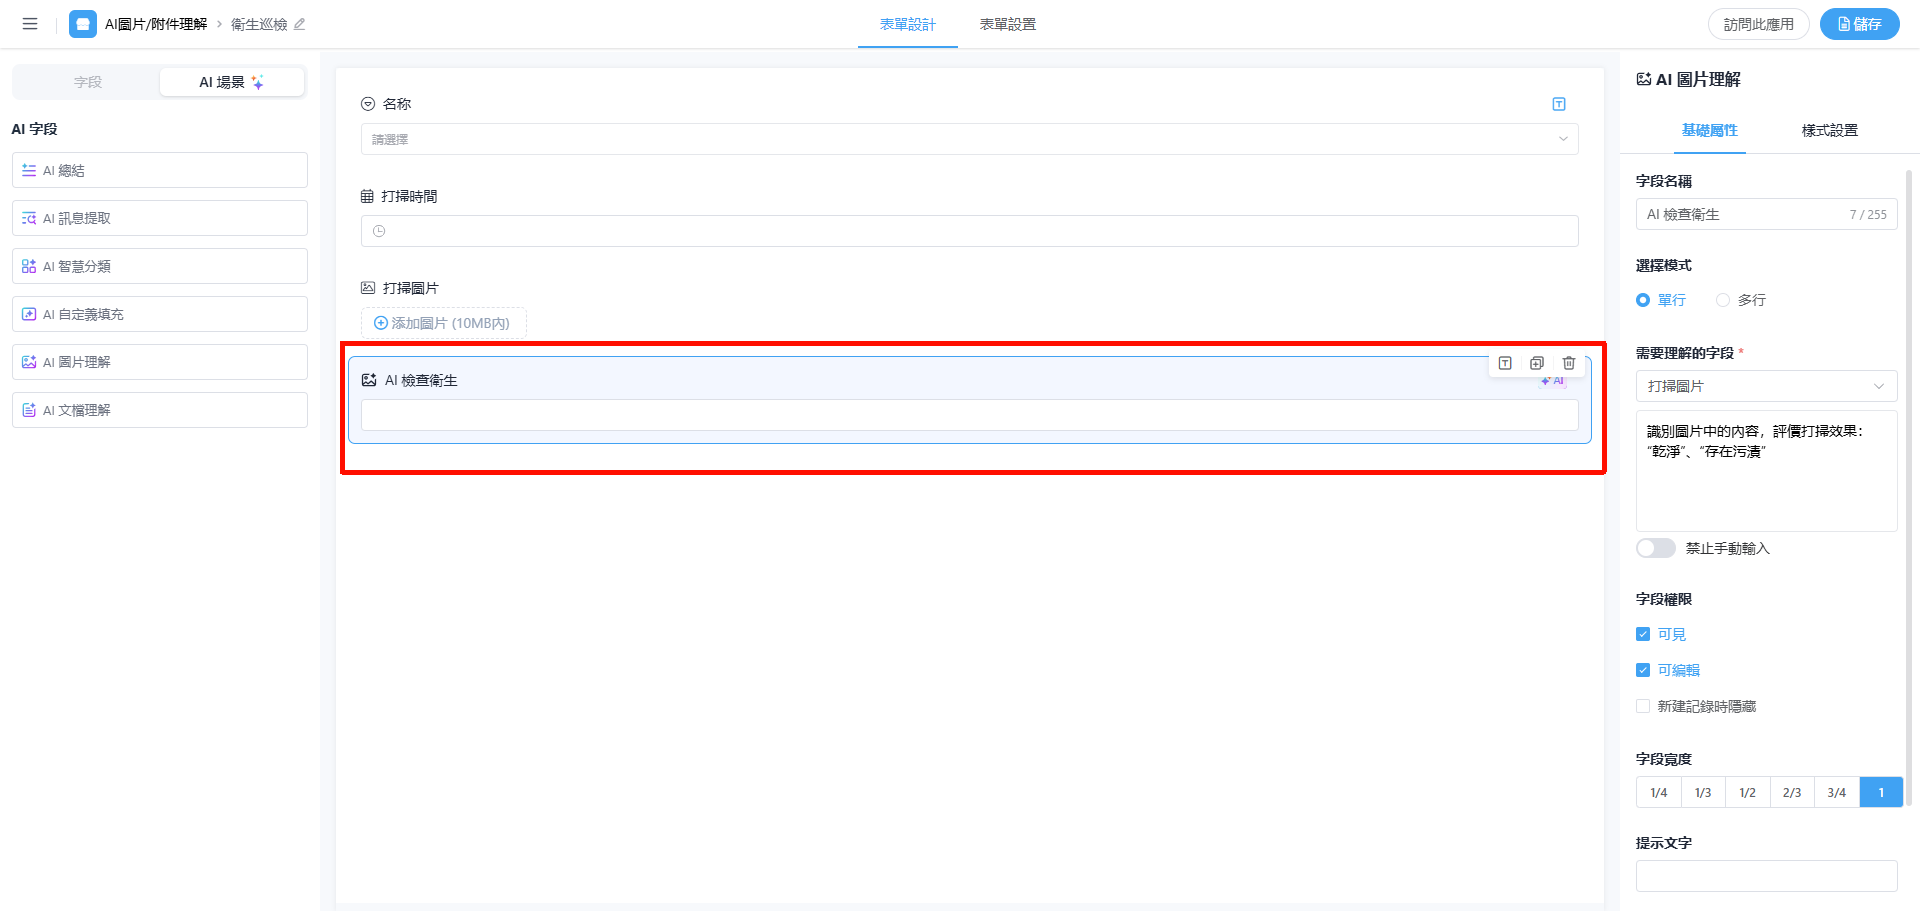Duplicate the AI 檢查衛生 field via copy icon
Screen dimensions: 1920x911
coord(1536,363)
